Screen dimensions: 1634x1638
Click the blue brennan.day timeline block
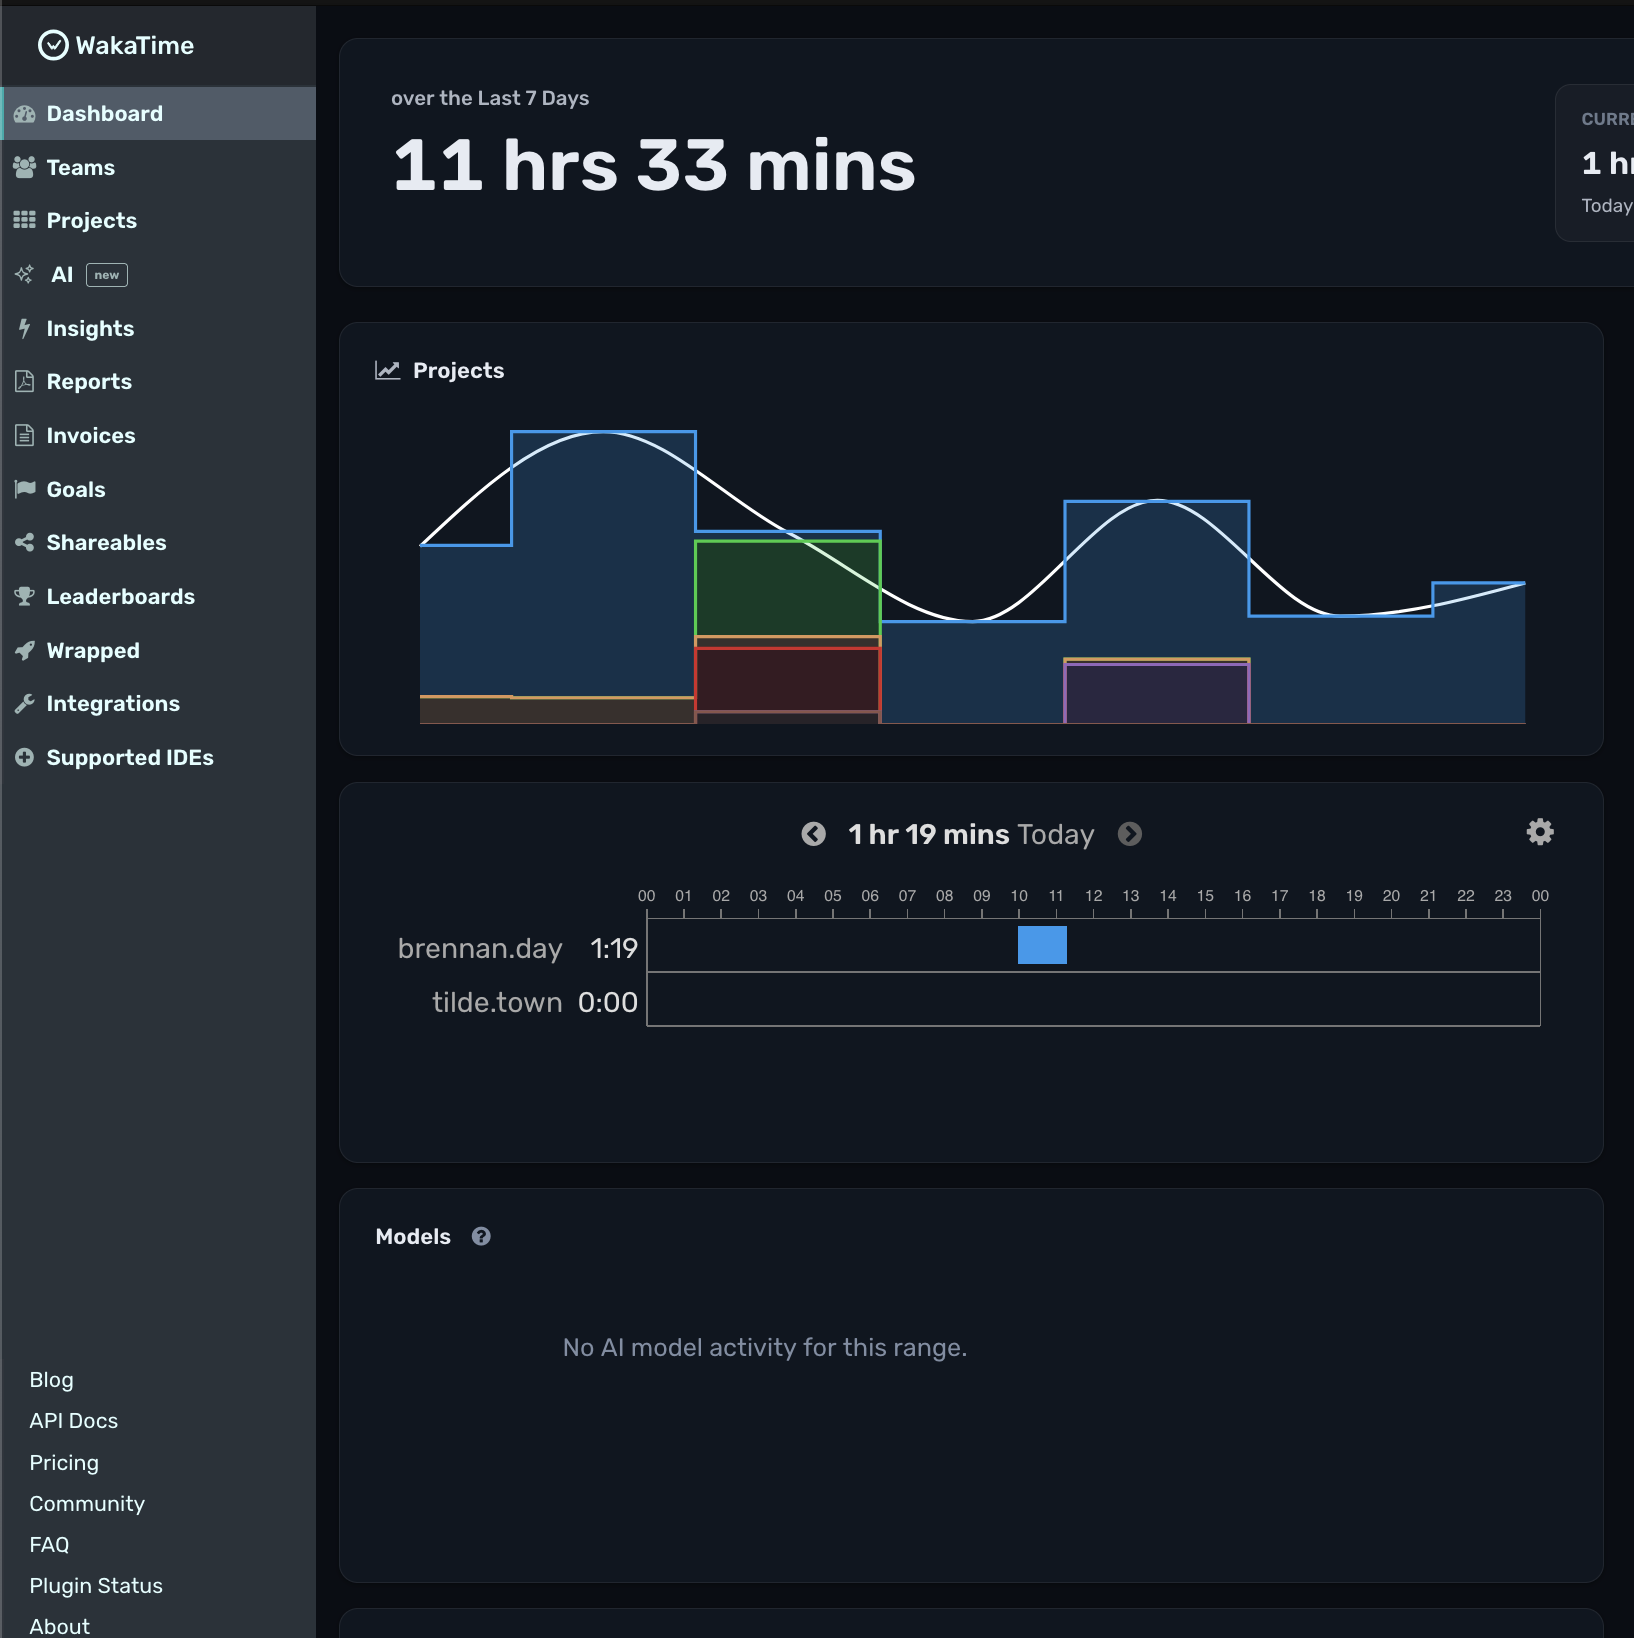1042,945
